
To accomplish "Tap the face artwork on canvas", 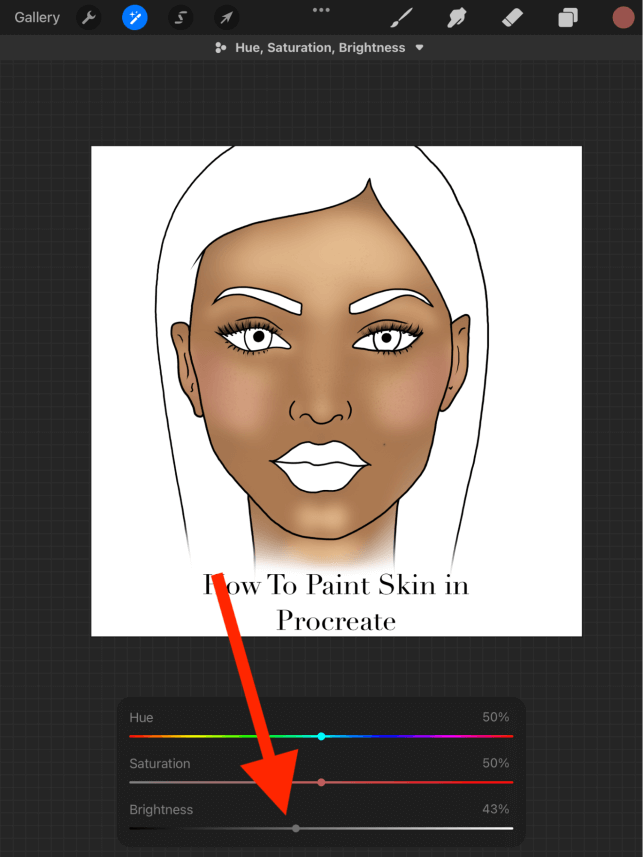I will coord(323,358).
